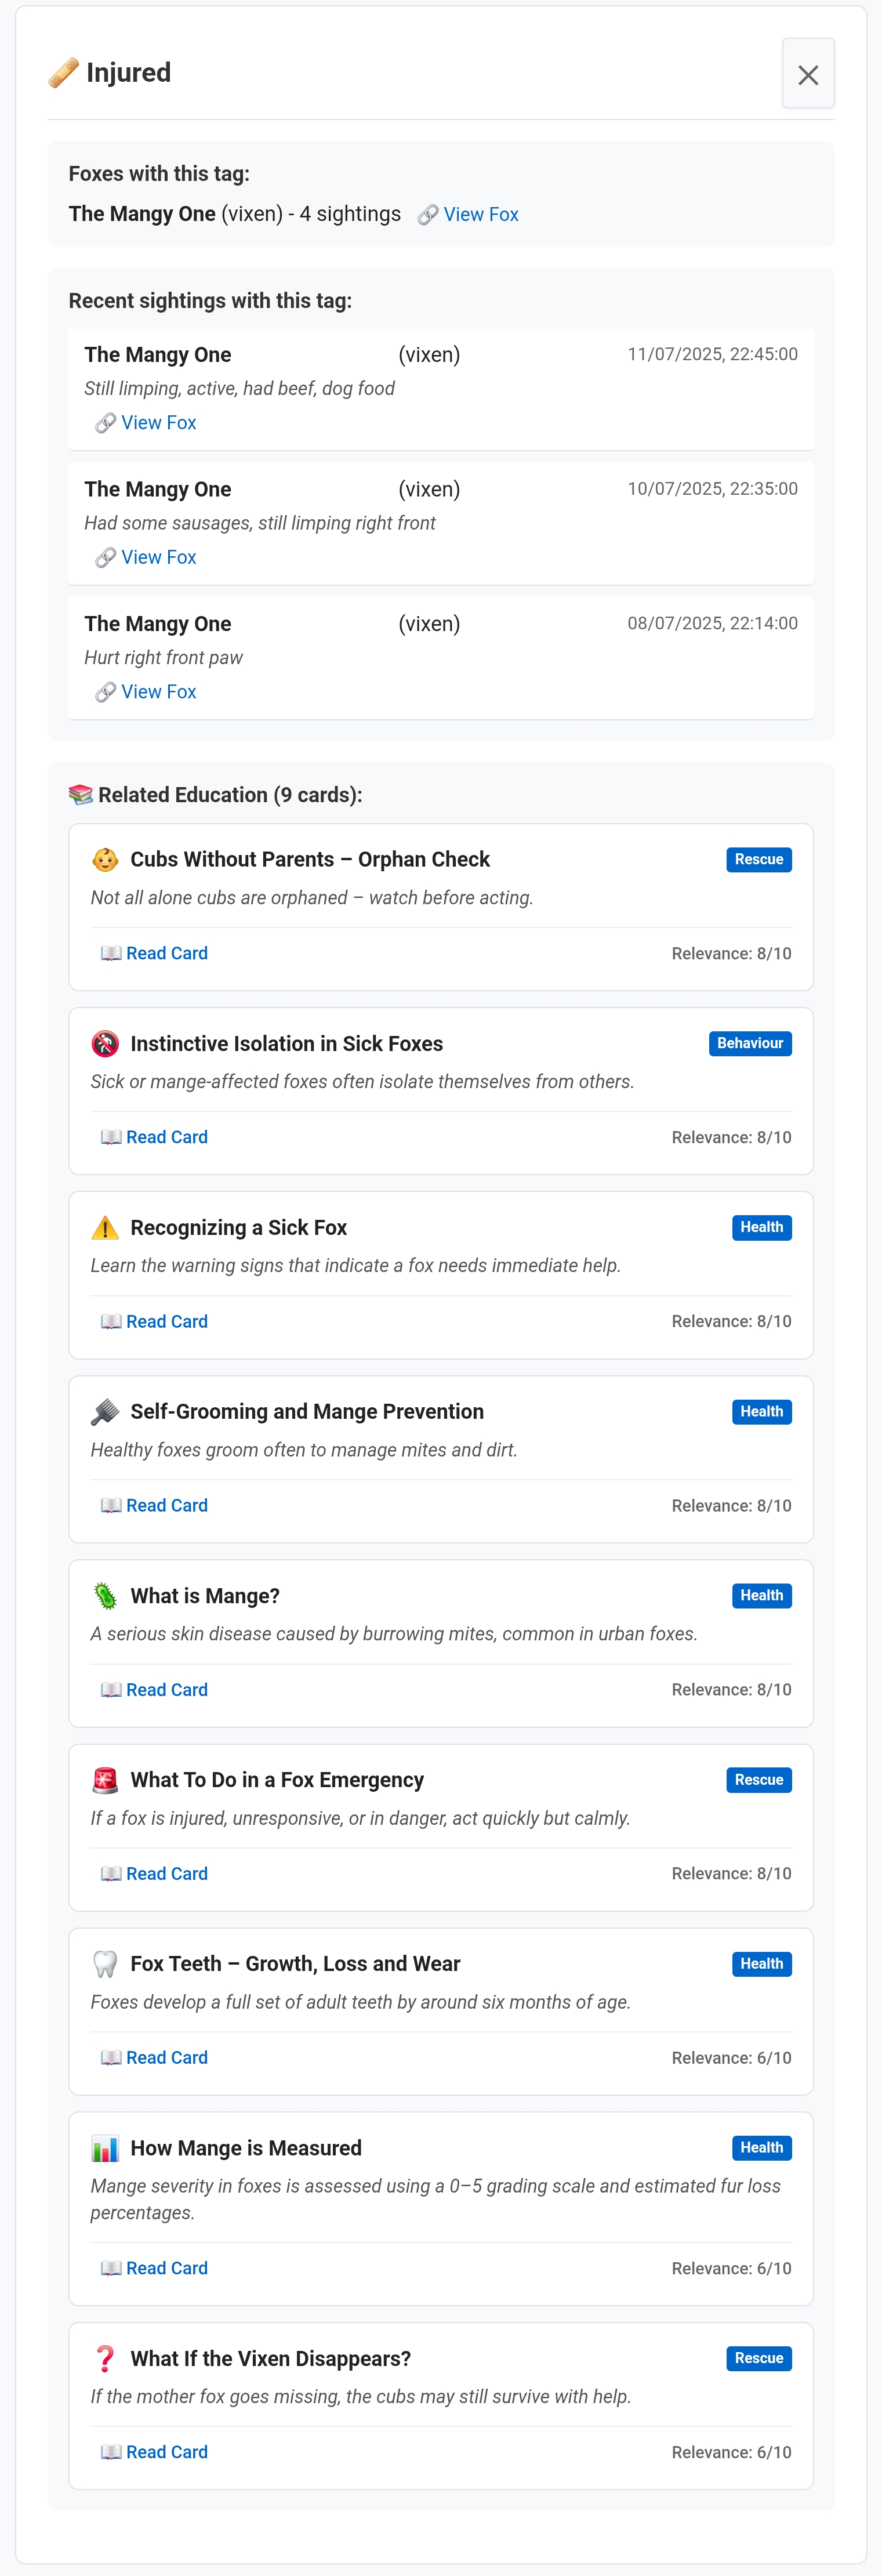This screenshot has height=2576, width=882.
Task: Read the Instinctive Isolation in Sick Foxes card
Action: (166, 1137)
